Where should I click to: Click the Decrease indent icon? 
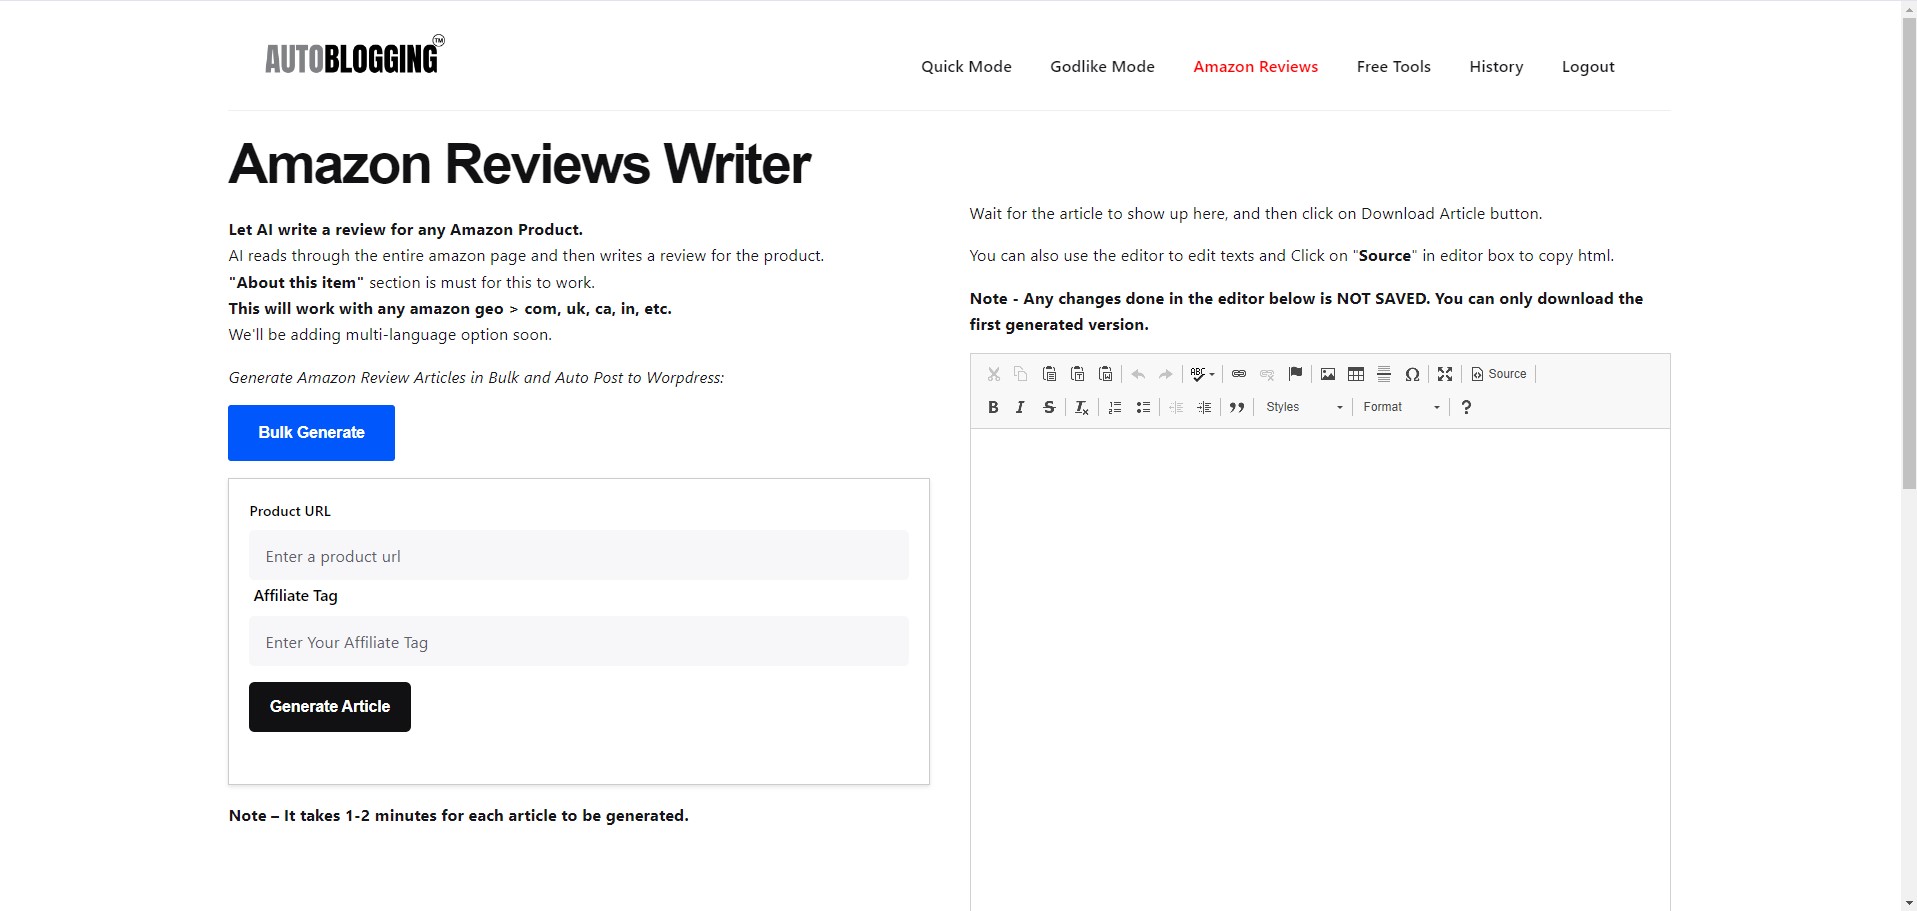(1176, 407)
